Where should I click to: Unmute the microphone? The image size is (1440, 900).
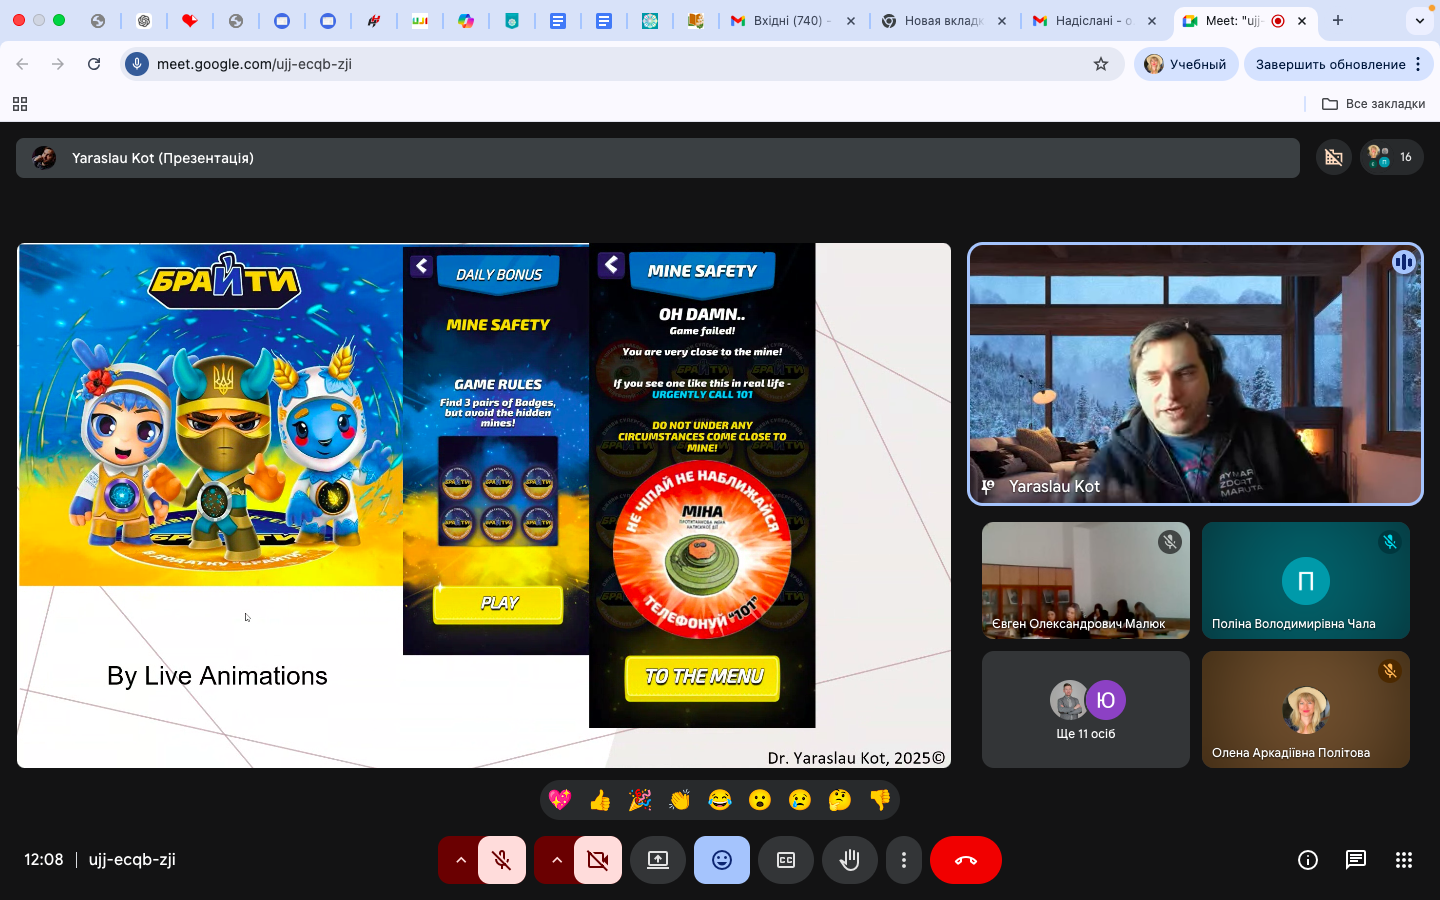[502, 860]
